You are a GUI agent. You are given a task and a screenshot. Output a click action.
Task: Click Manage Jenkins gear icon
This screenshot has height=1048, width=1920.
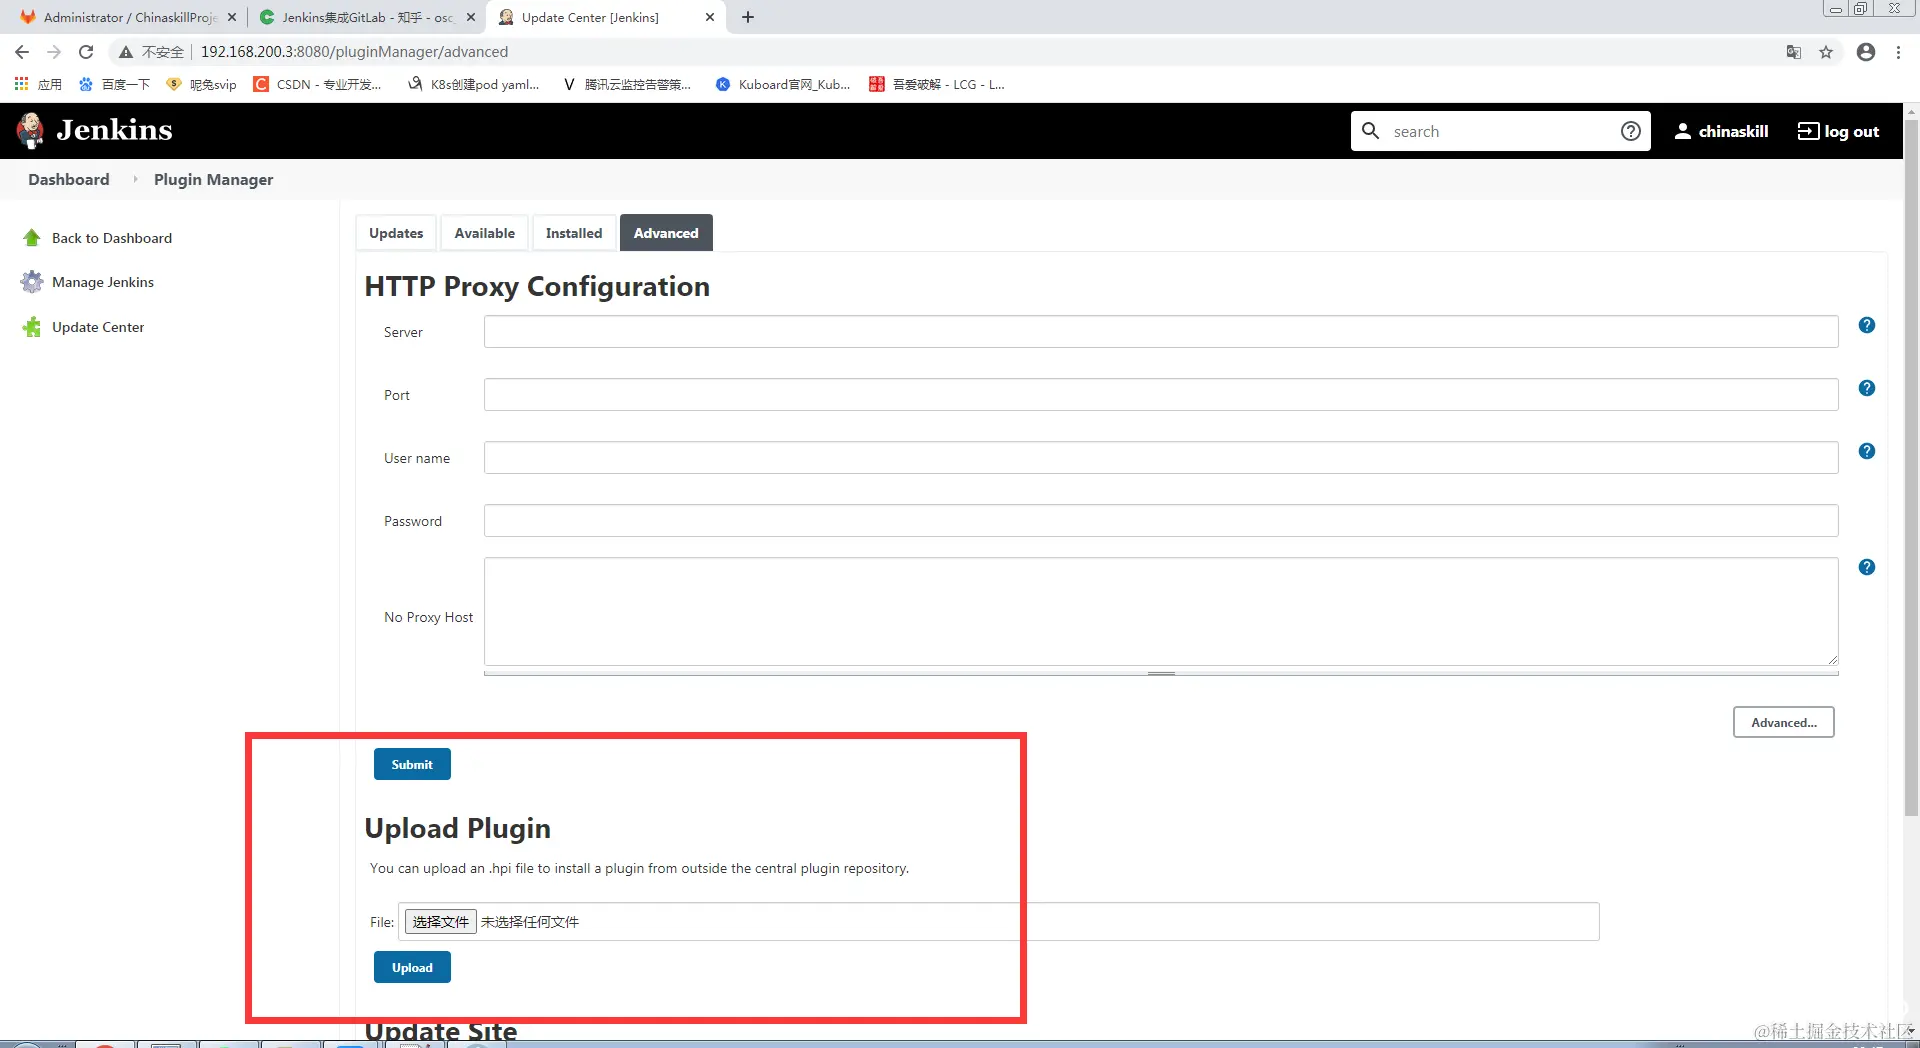pos(32,282)
